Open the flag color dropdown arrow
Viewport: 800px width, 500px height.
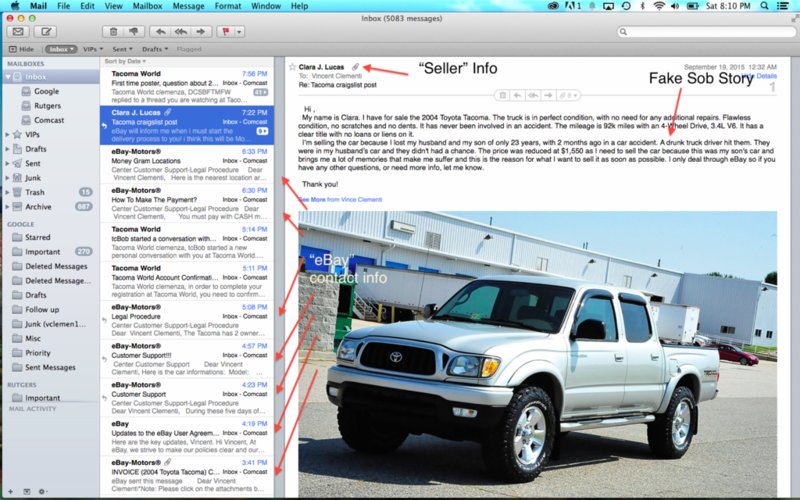(x=239, y=32)
